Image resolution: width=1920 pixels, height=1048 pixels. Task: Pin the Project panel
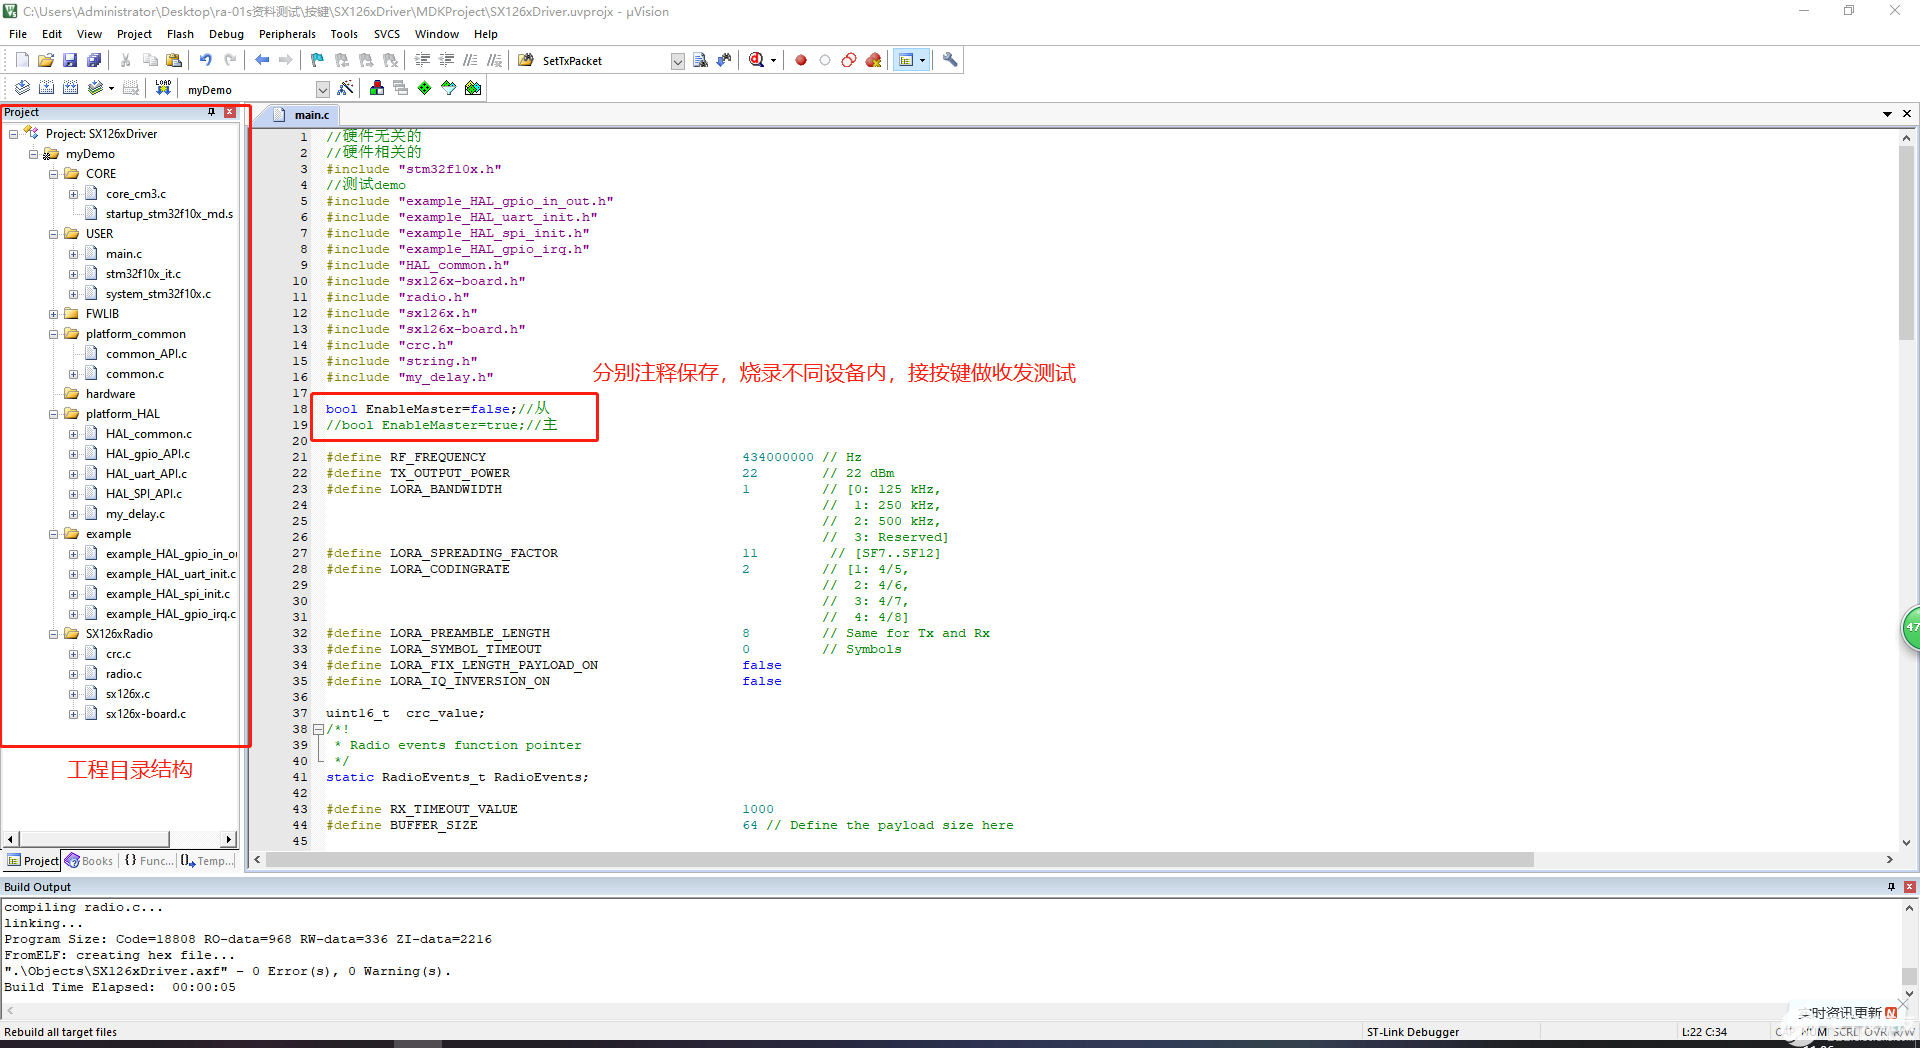tap(211, 112)
